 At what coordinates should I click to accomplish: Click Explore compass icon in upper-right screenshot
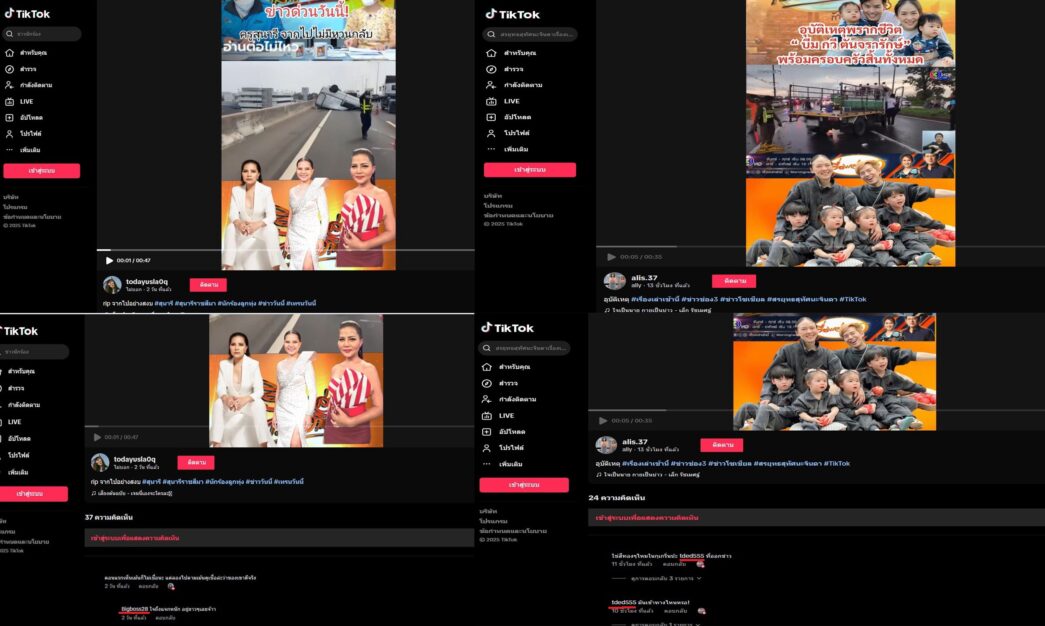[491, 69]
